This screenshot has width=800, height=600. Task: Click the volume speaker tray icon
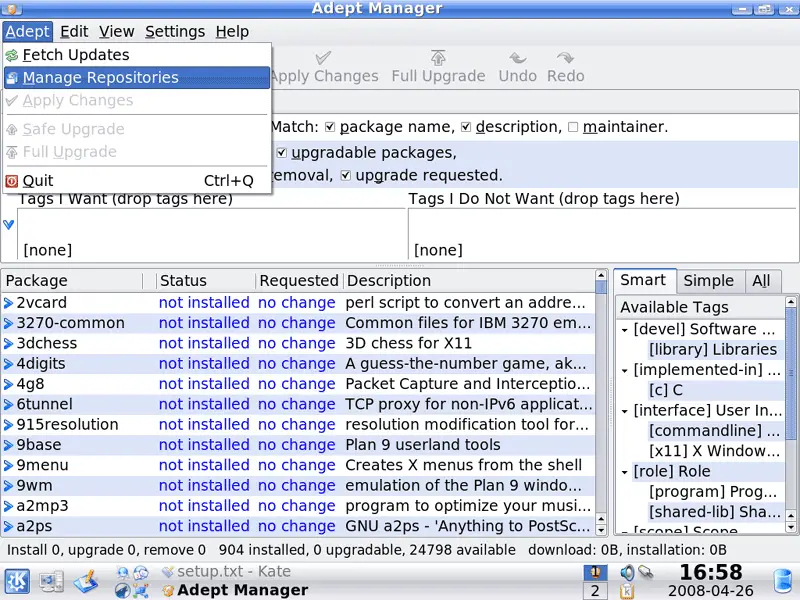(x=627, y=573)
